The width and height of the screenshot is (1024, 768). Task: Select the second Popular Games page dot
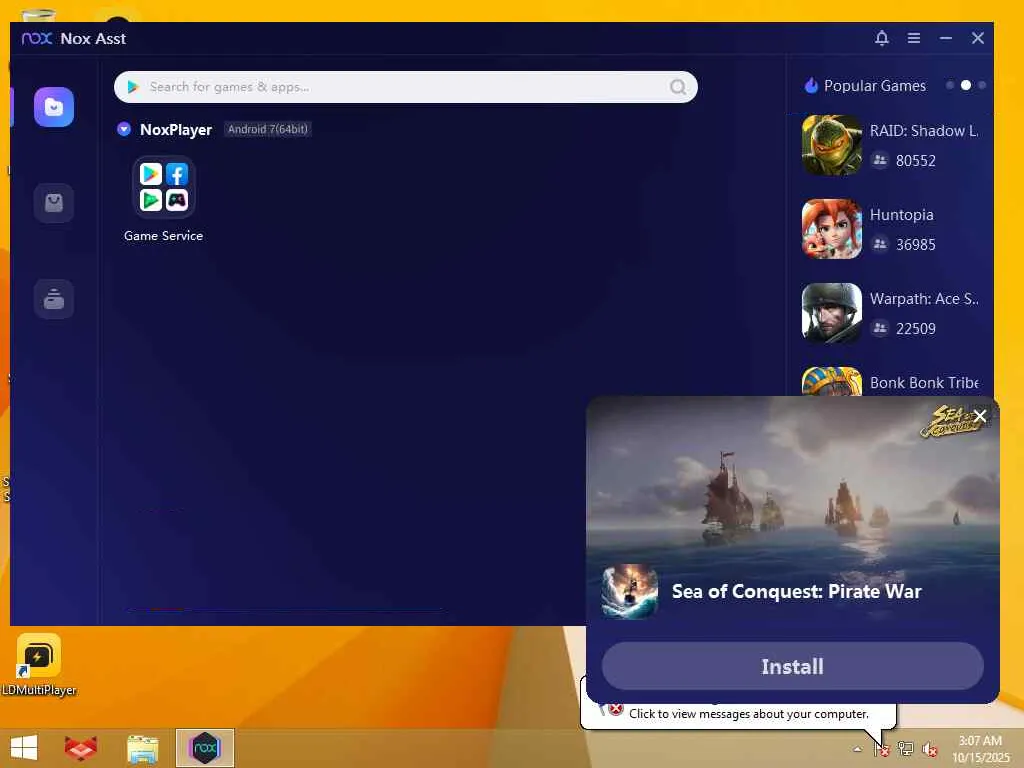point(966,86)
